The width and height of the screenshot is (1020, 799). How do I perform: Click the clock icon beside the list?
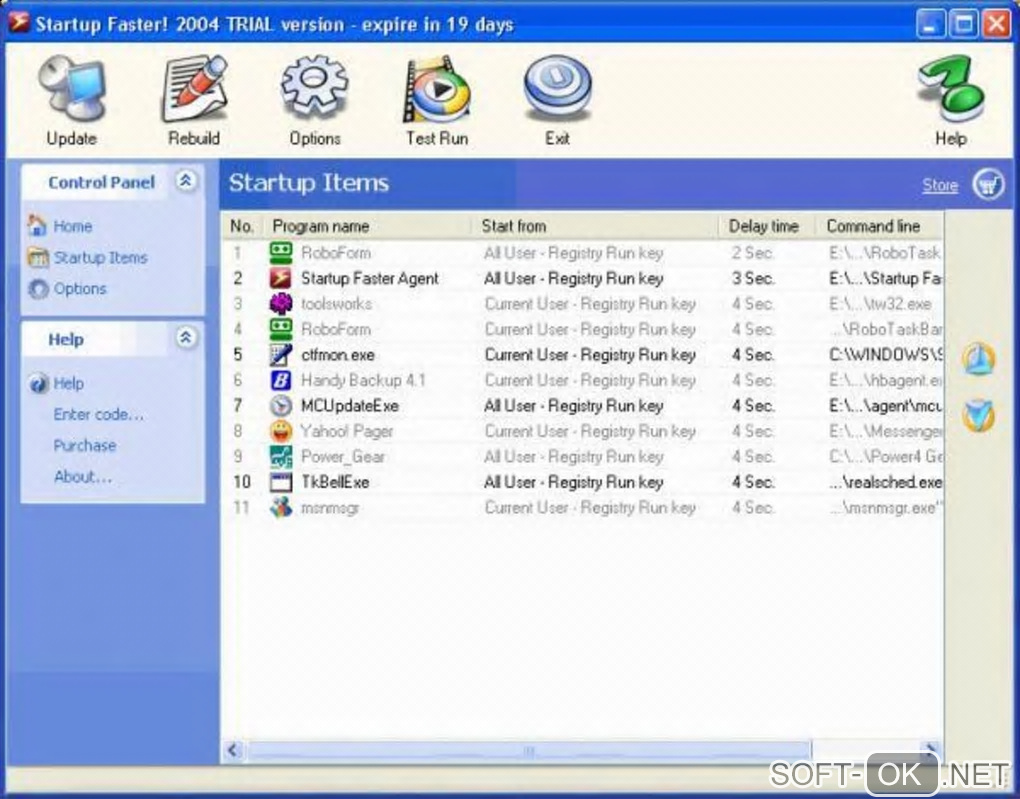978,359
